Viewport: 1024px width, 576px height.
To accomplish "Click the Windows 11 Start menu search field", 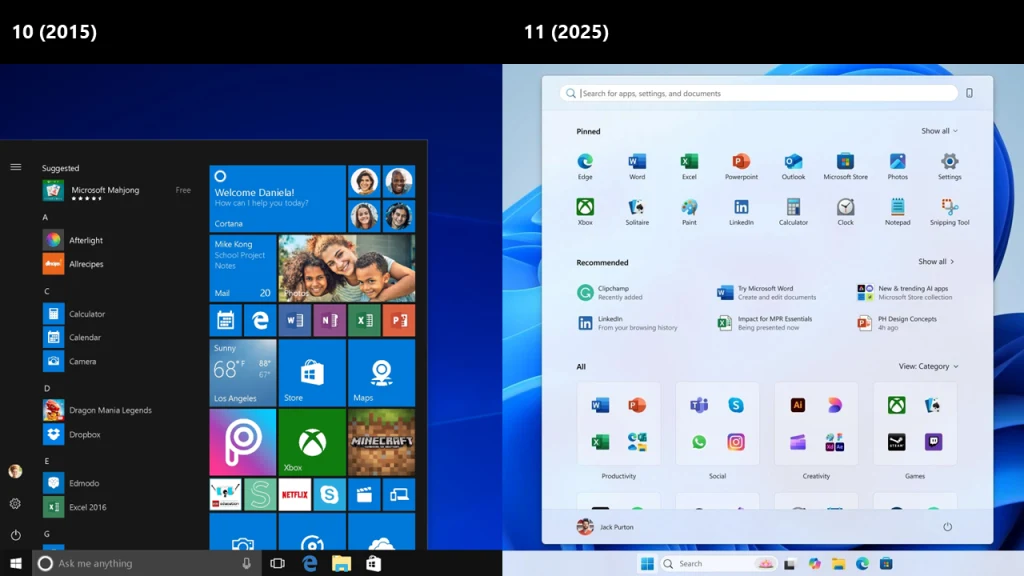I will (x=758, y=93).
